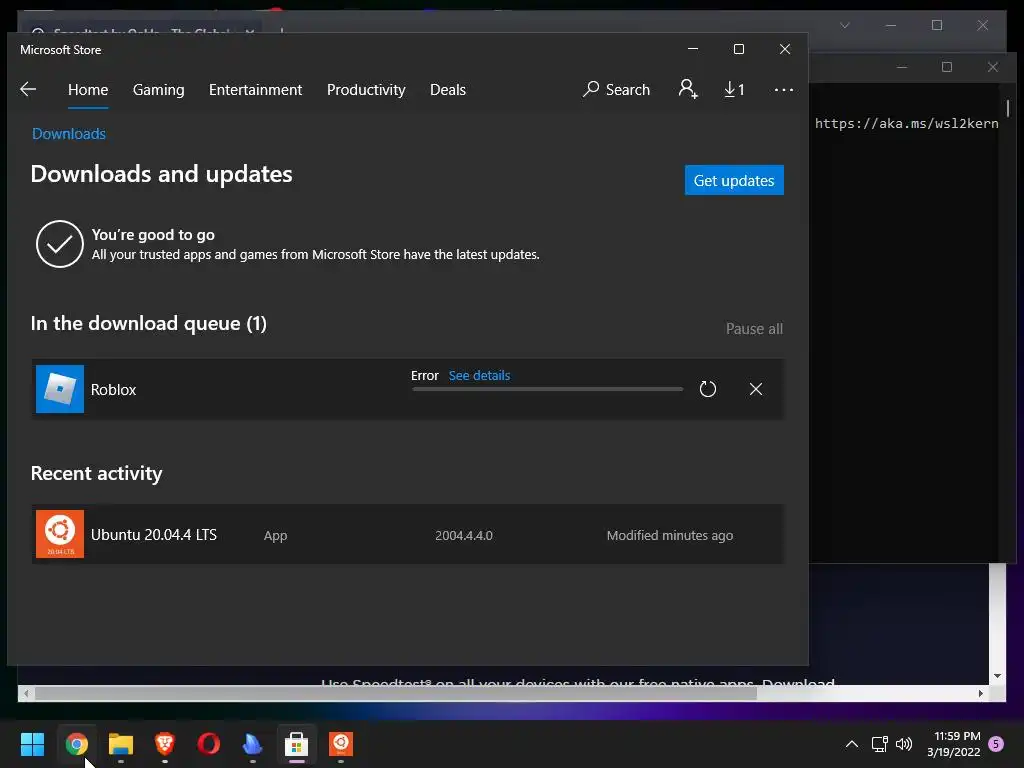Click the browser scrollbar right arrow
1024x768 pixels.
[981, 694]
